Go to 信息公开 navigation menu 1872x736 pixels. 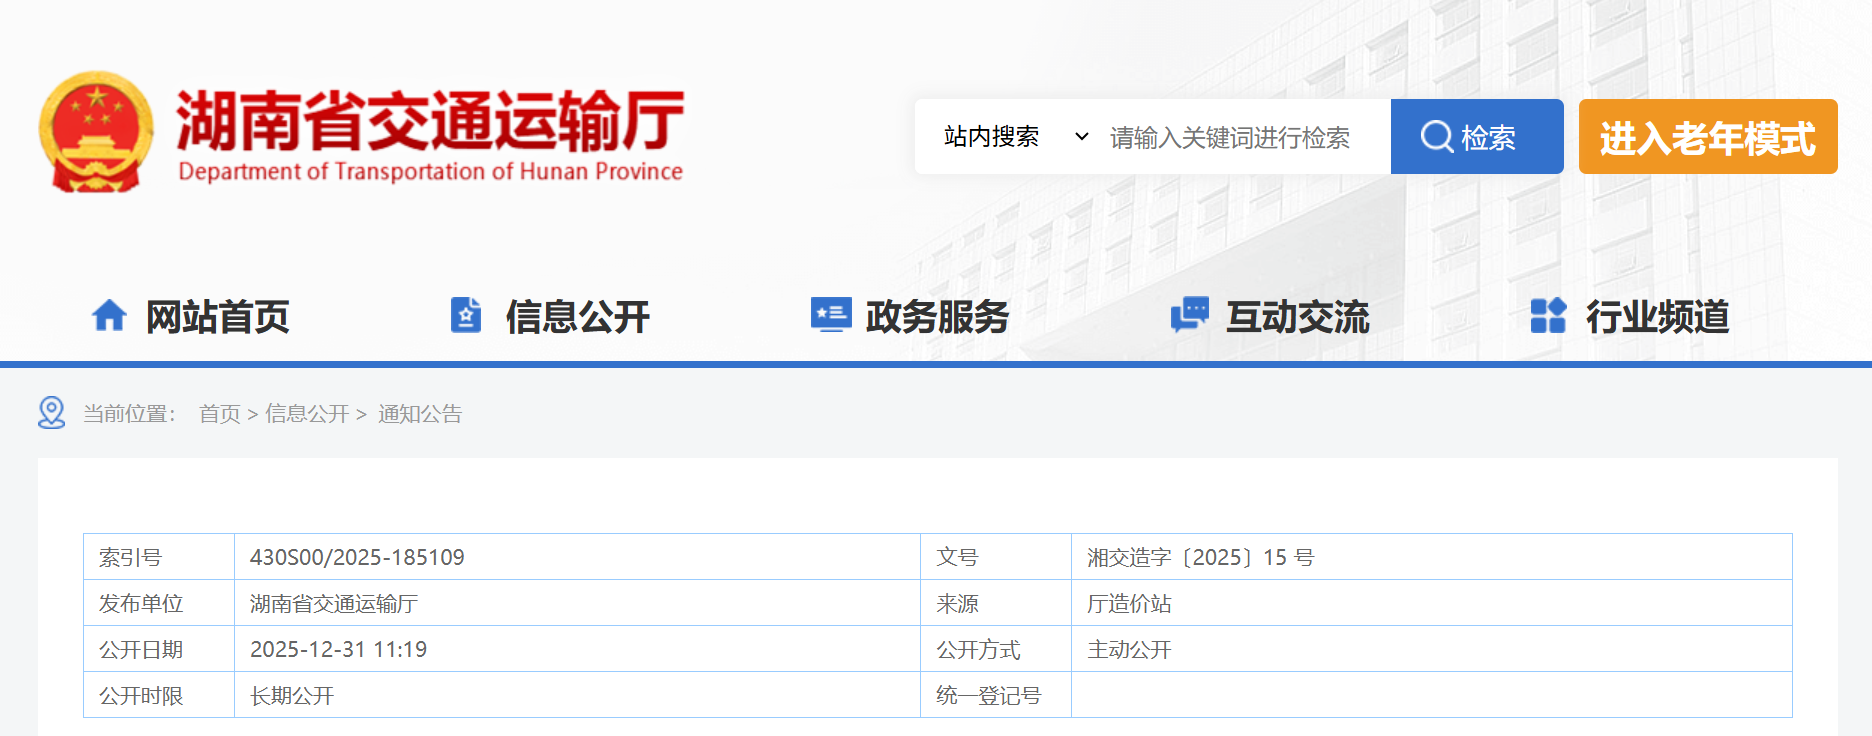pyautogui.click(x=577, y=317)
